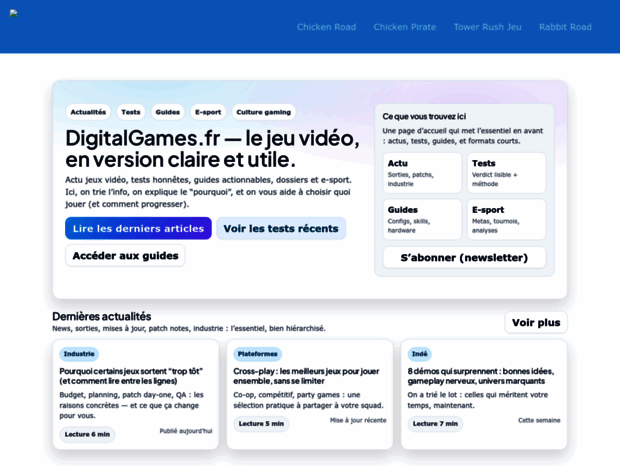Click the News, sorties, mises à jour subtitle

189,328
